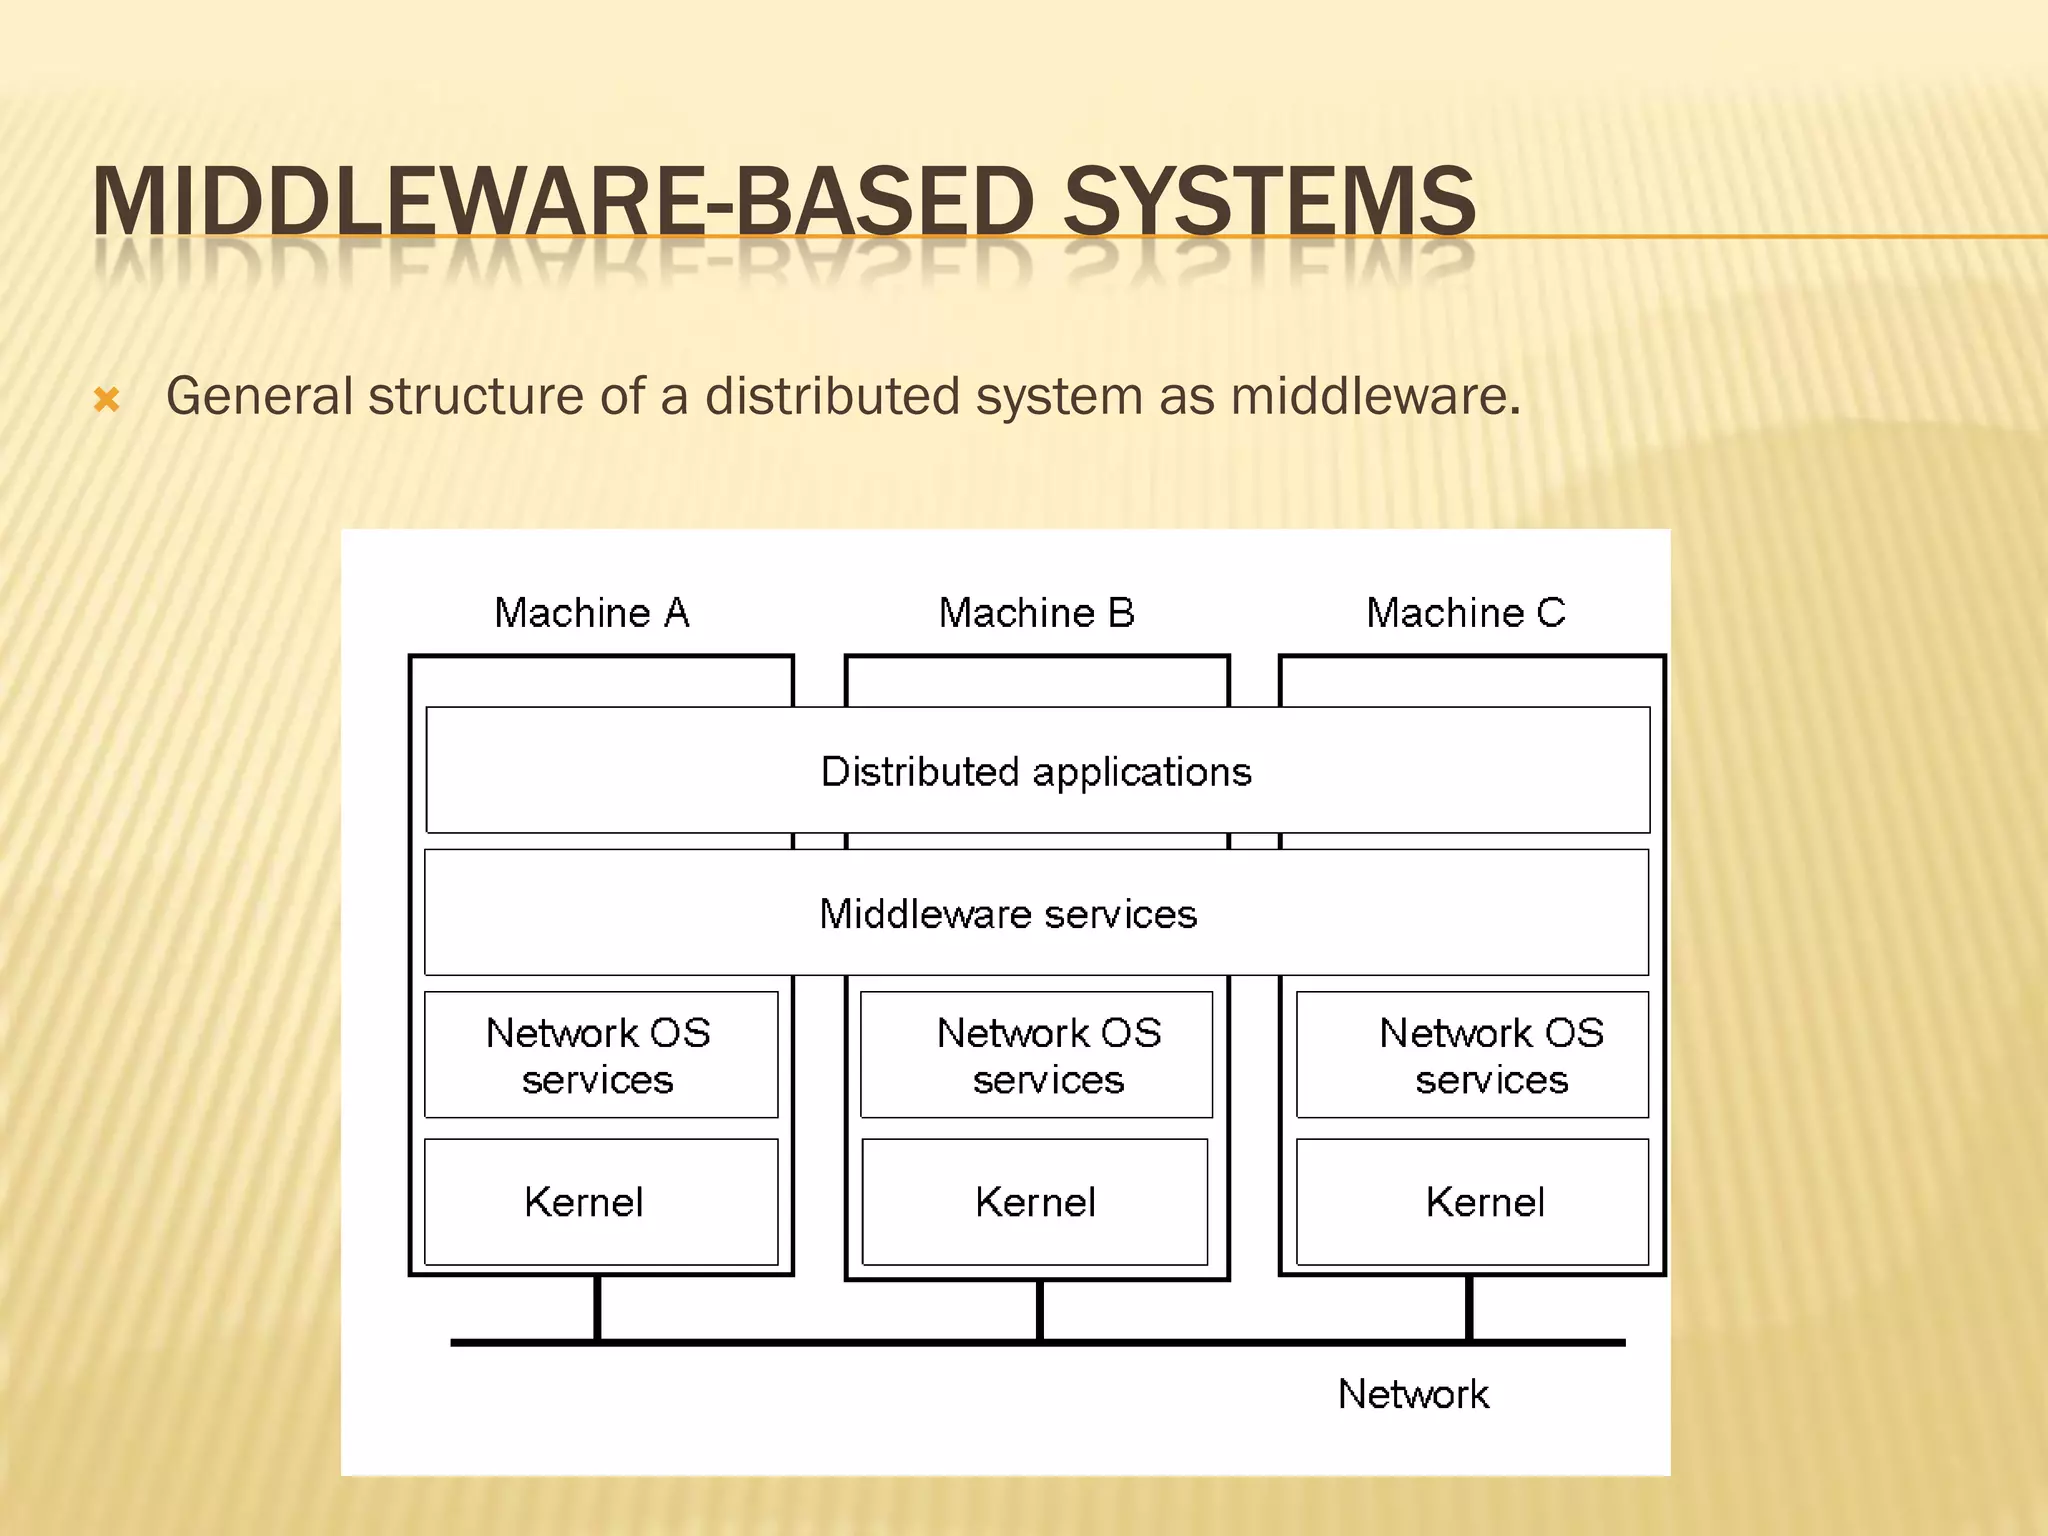Viewport: 2048px width, 1536px height.
Task: Click the Machine B label
Action: (x=1036, y=613)
